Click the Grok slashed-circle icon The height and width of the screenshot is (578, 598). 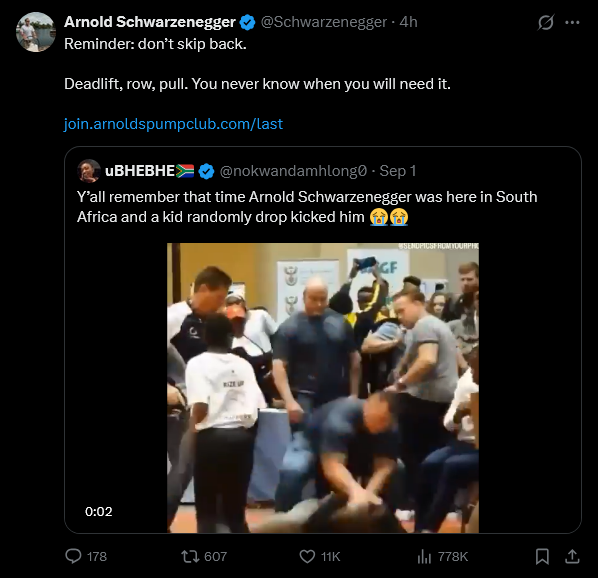click(x=546, y=22)
